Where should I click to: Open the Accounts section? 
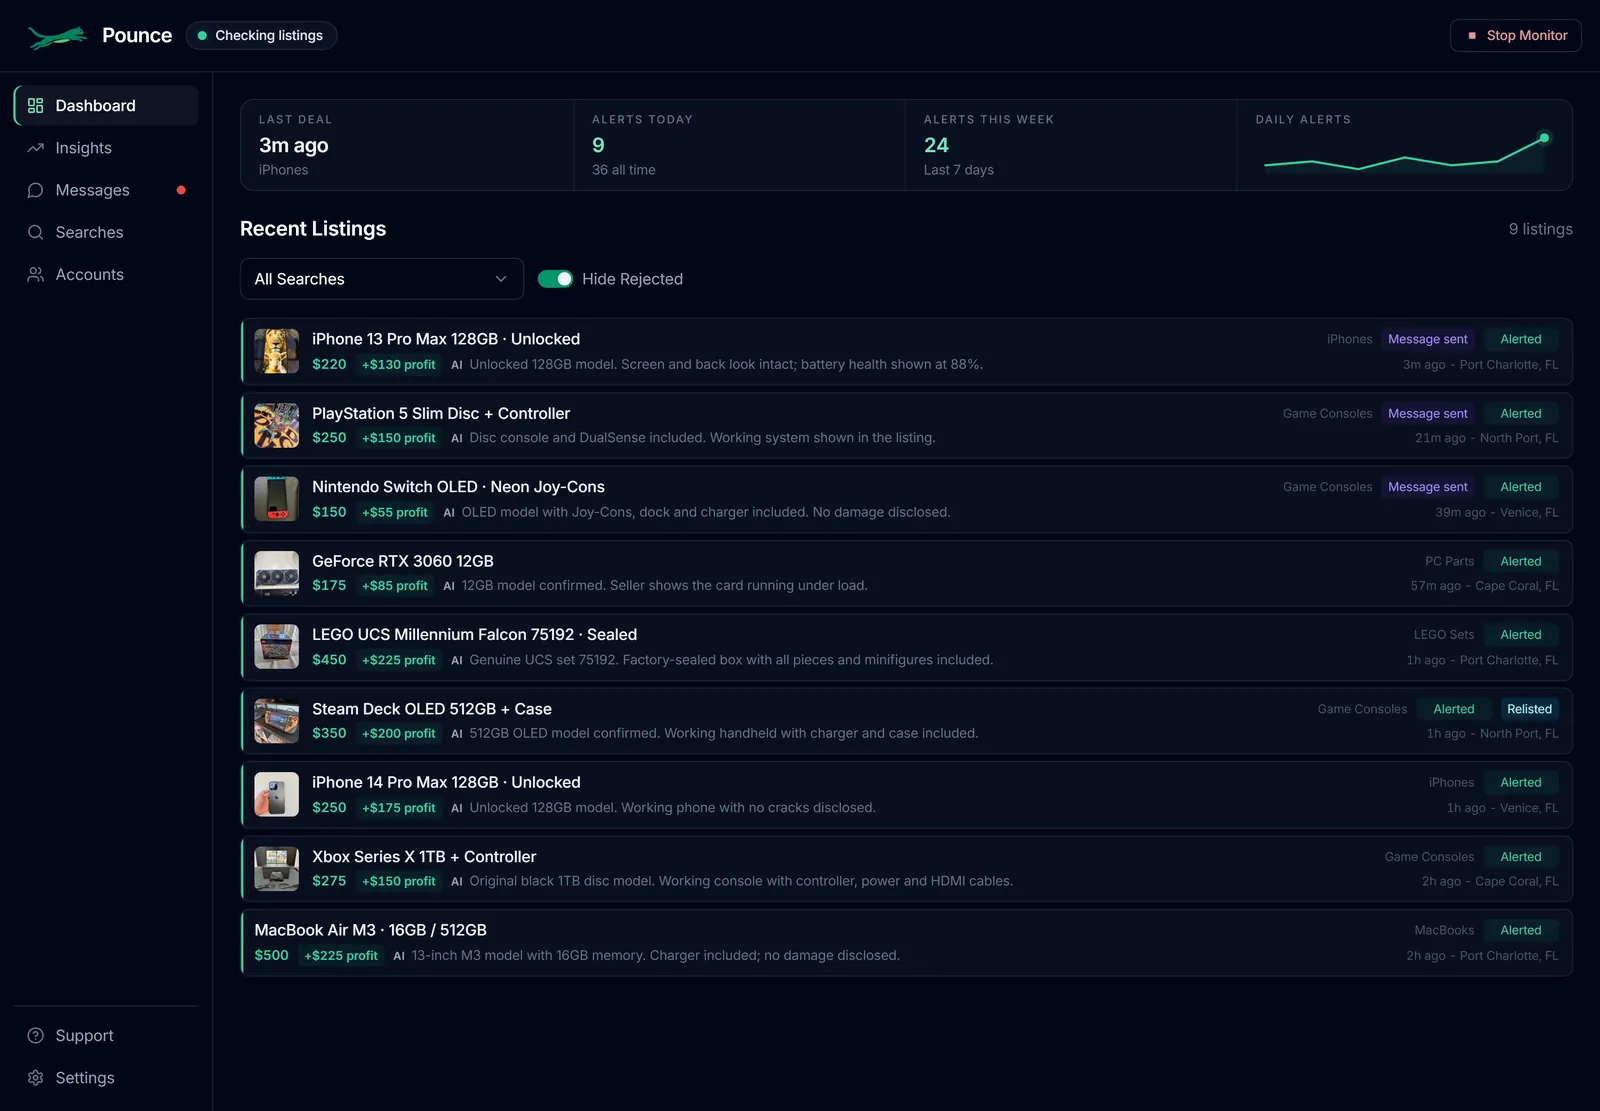[106, 274]
